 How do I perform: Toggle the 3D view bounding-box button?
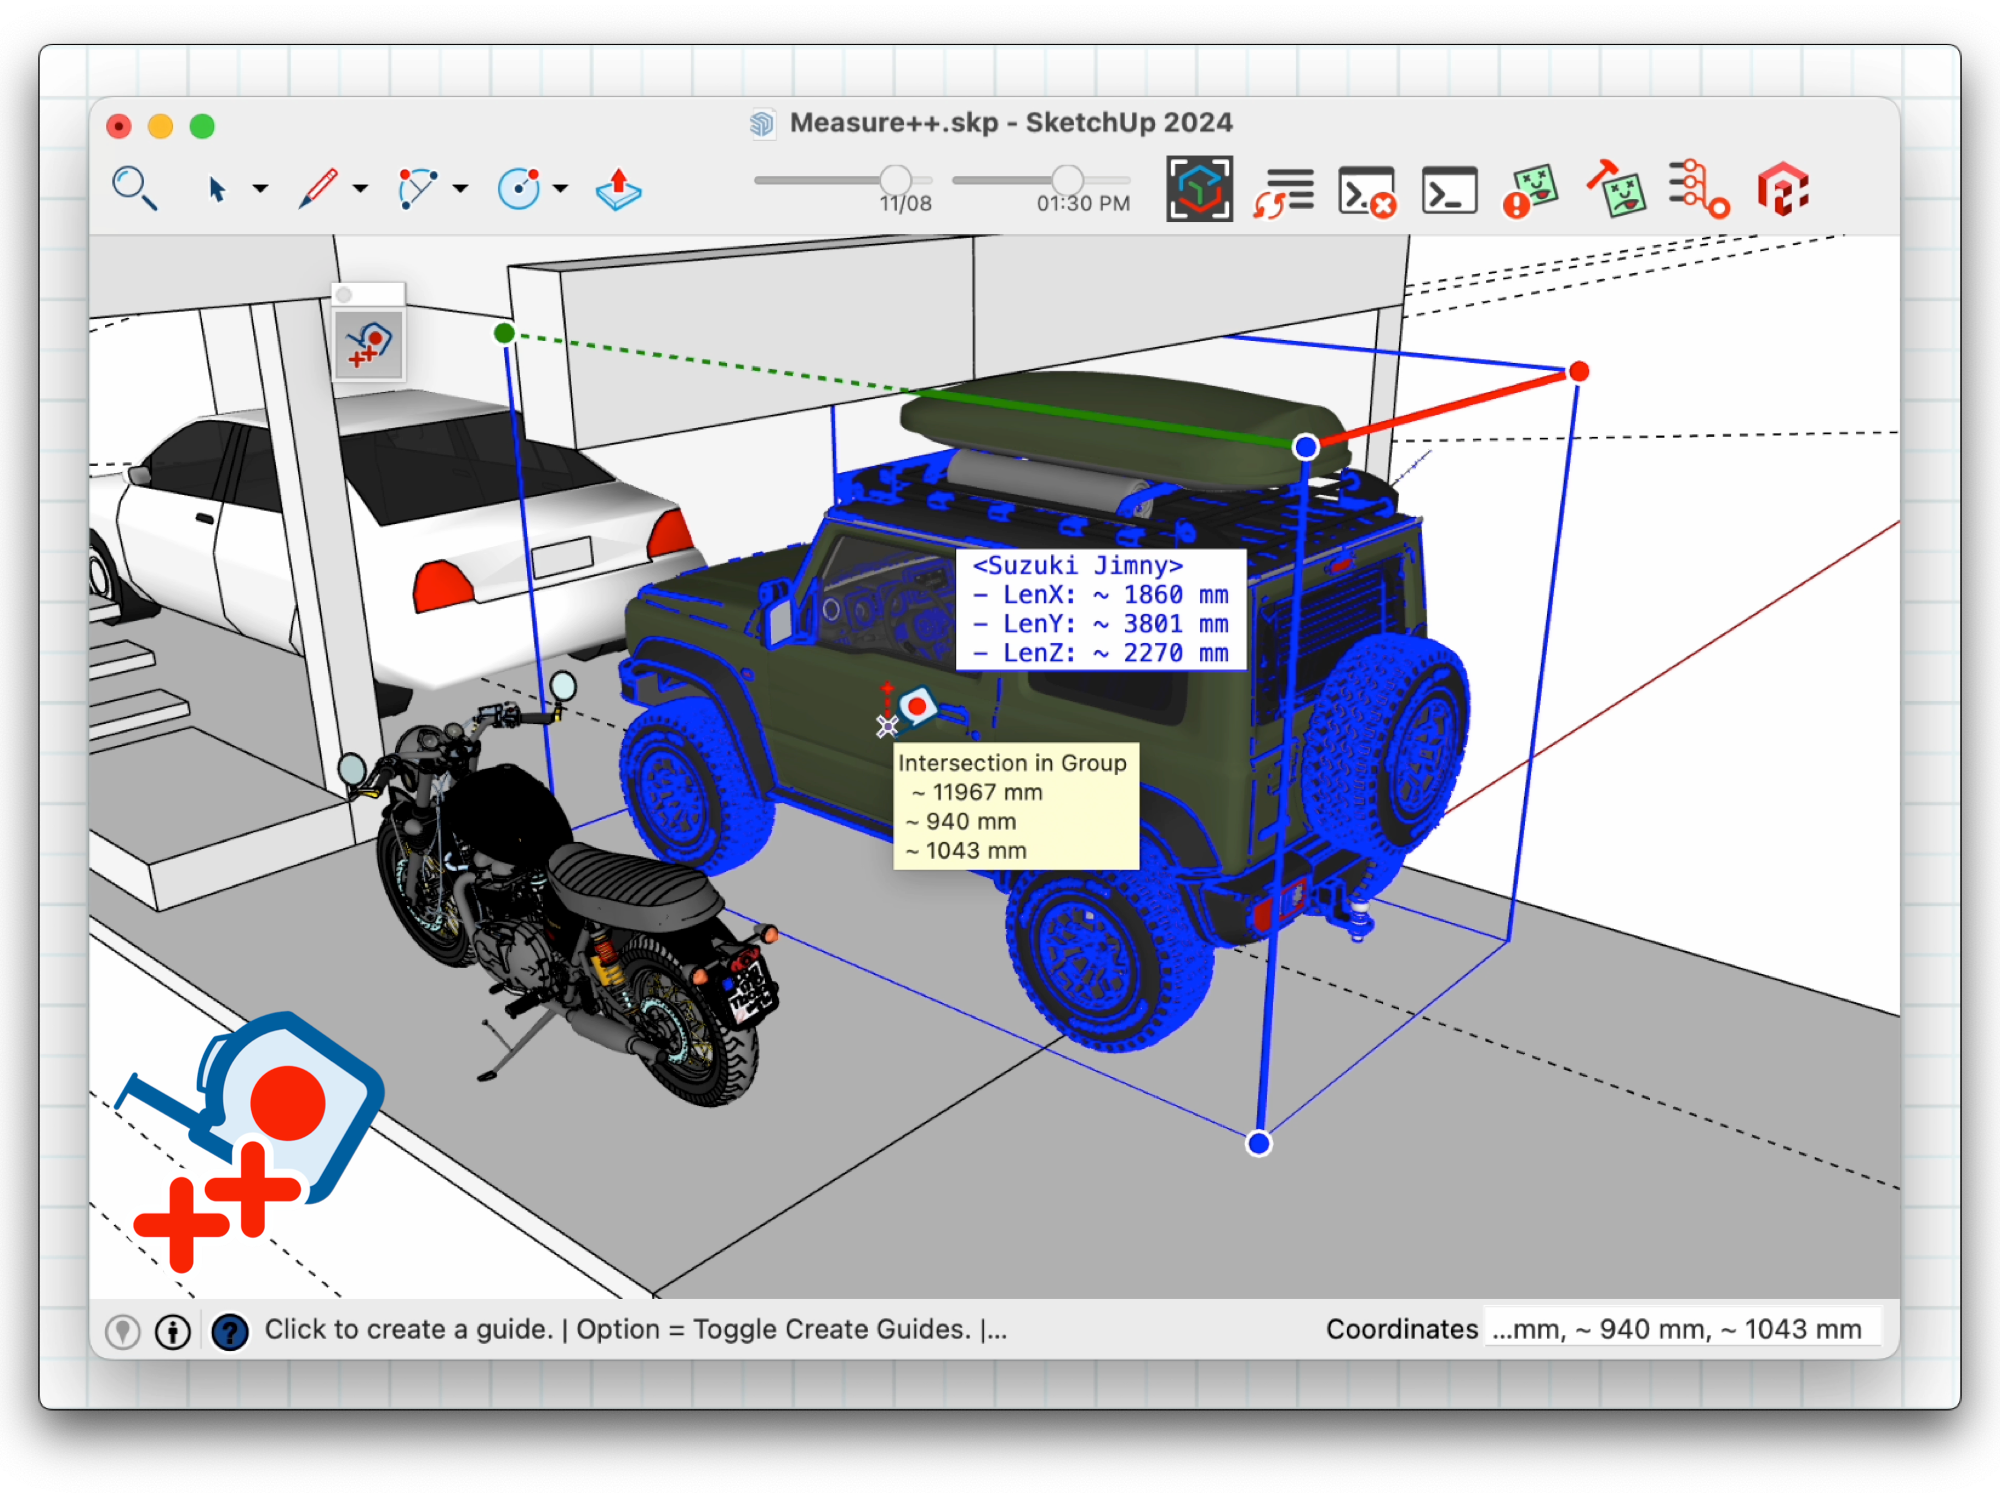coord(1199,189)
